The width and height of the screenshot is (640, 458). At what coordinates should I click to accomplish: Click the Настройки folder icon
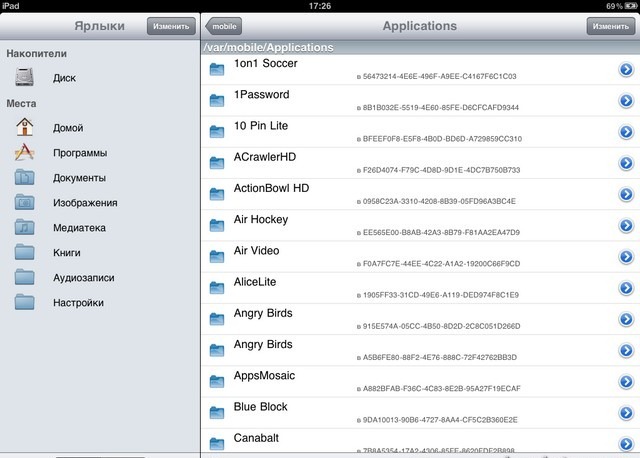click(x=24, y=302)
